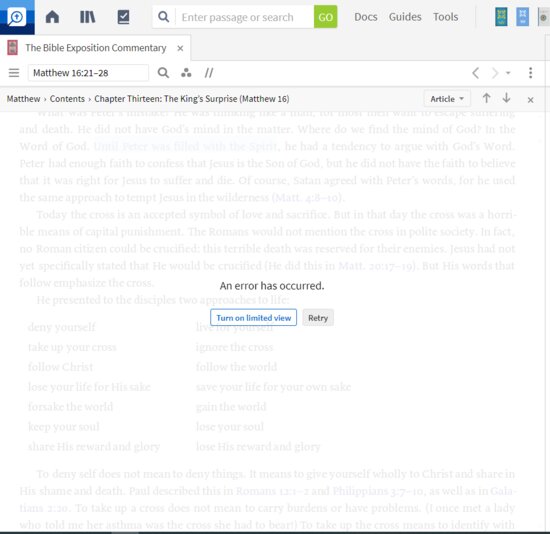Open the Tools menu
The image size is (550, 534).
(x=445, y=17)
